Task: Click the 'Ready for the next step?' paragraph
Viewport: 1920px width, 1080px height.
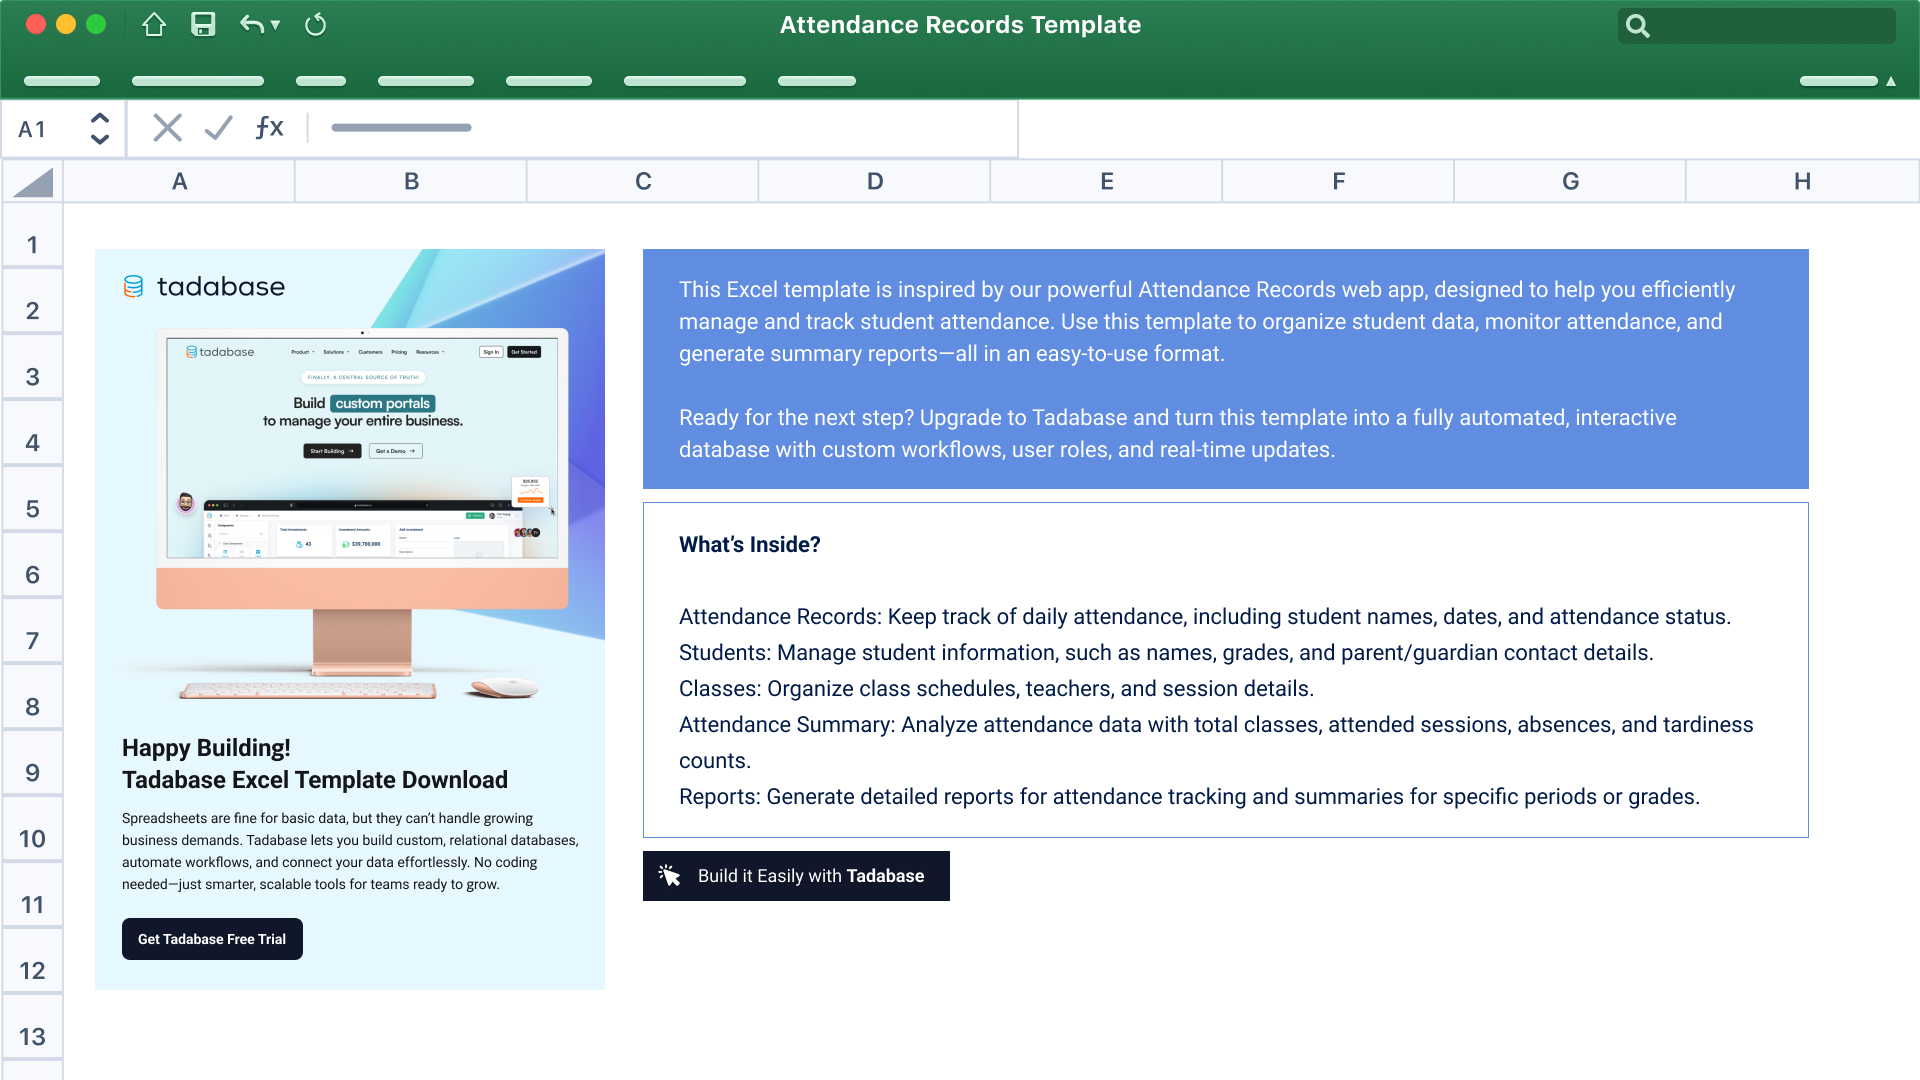Action: 1178,434
